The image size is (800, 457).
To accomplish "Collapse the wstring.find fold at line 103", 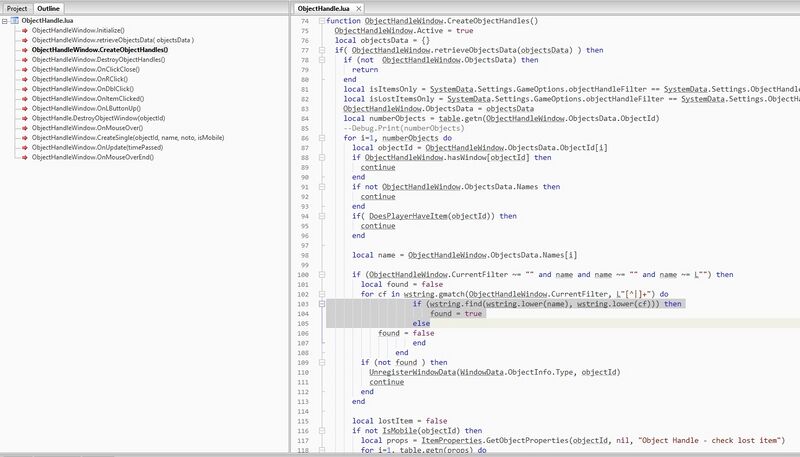I will [x=322, y=303].
